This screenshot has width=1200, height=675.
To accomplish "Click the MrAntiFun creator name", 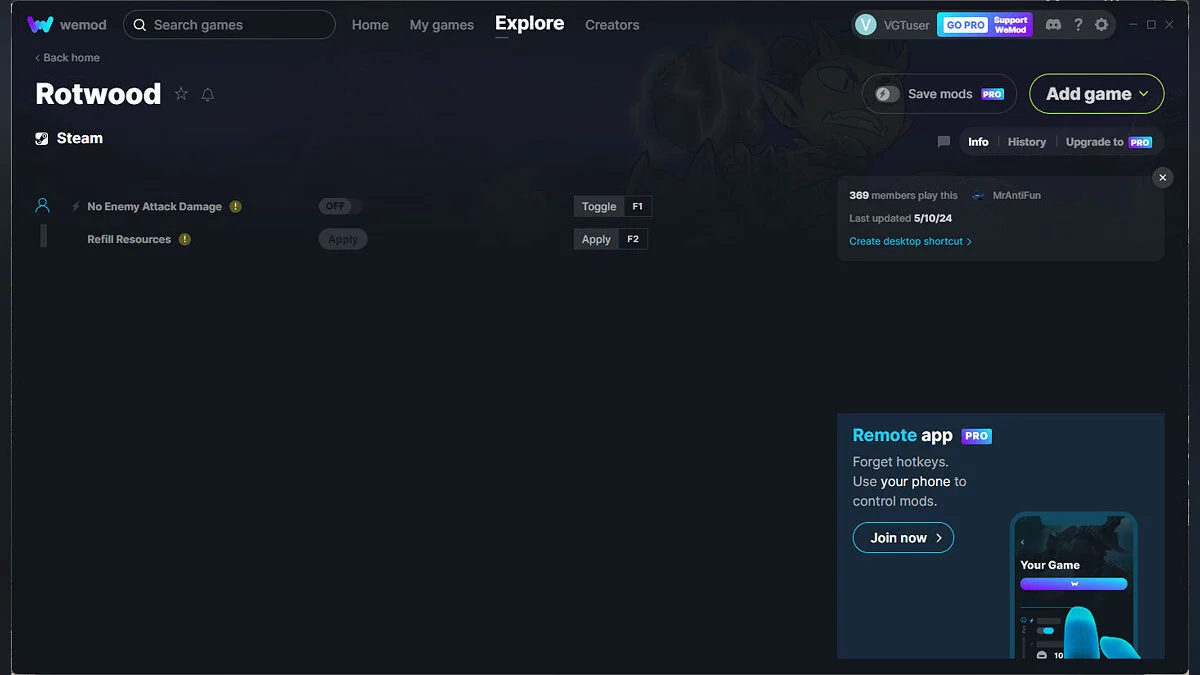I will pos(1016,196).
